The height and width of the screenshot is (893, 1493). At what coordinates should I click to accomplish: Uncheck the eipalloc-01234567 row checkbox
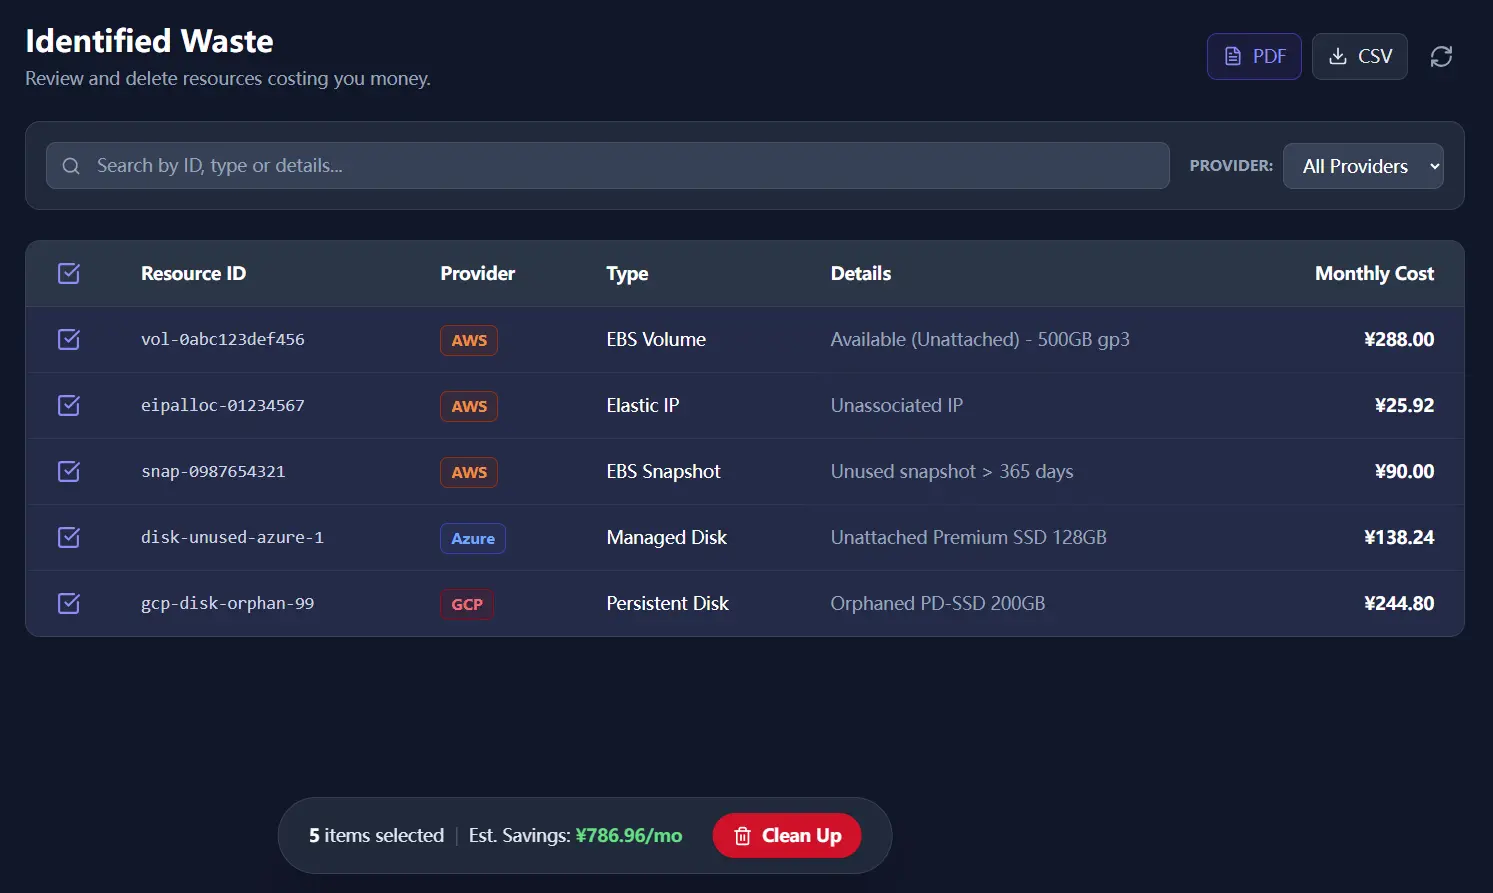click(x=69, y=405)
